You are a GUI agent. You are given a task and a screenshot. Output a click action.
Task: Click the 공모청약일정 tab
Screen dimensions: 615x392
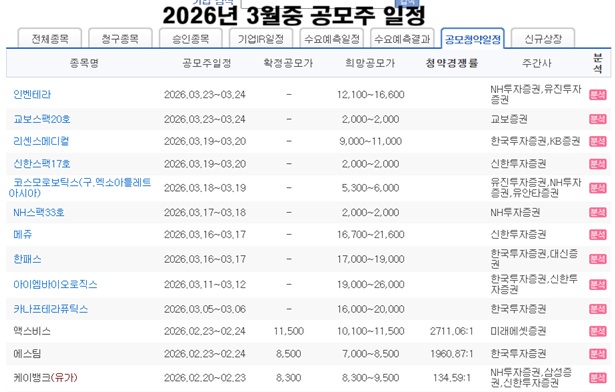(473, 38)
